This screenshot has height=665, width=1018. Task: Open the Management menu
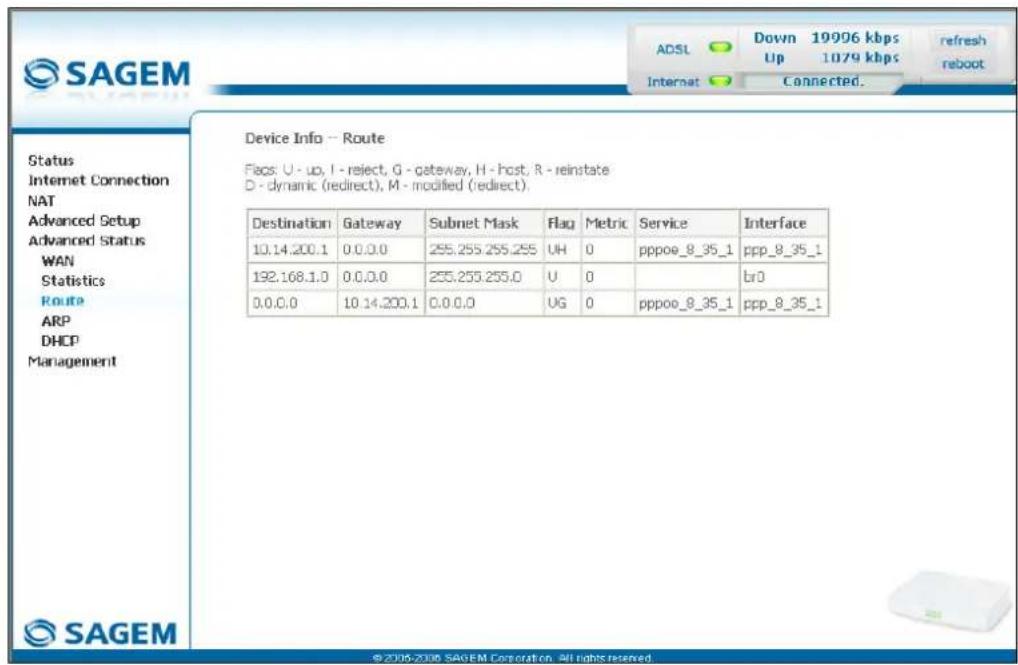[x=71, y=361]
